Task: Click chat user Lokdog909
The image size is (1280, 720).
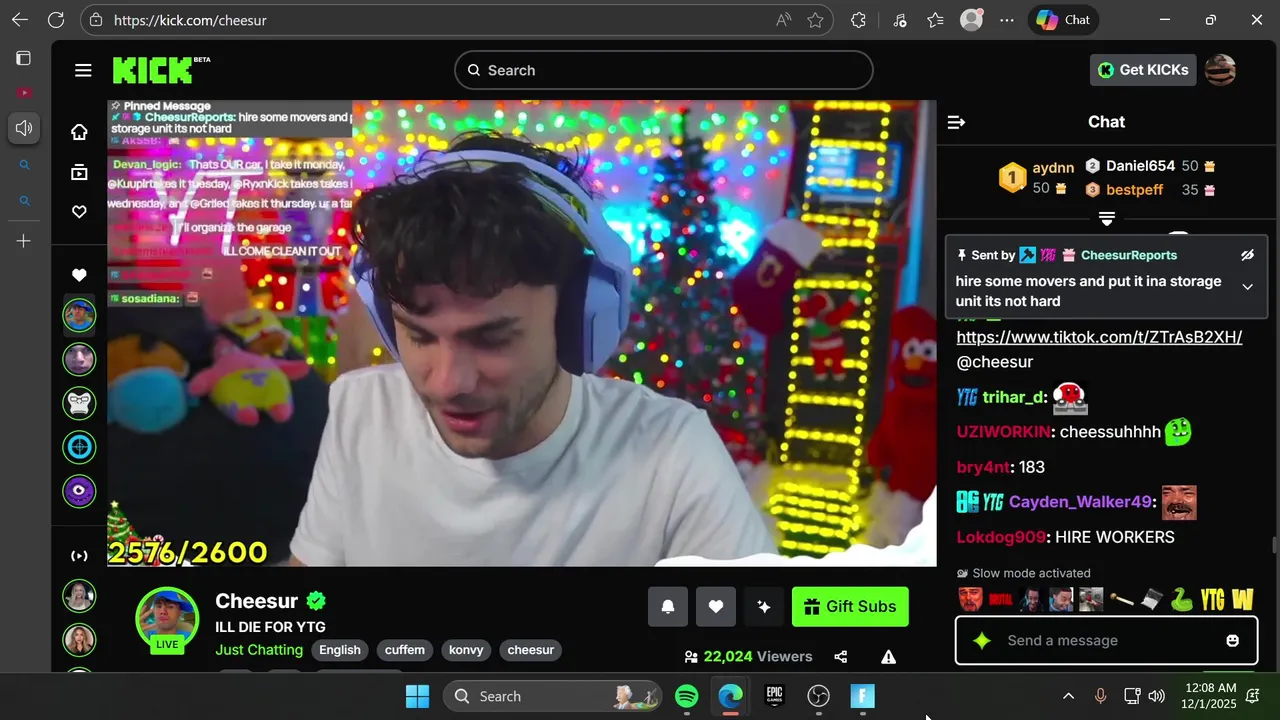Action: pyautogui.click(x=1001, y=538)
